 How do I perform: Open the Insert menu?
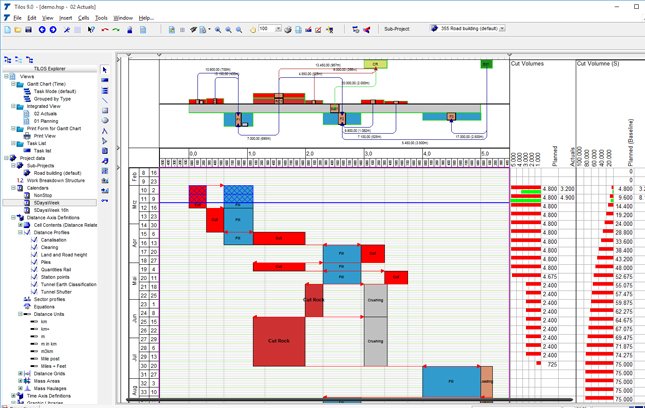[65, 18]
